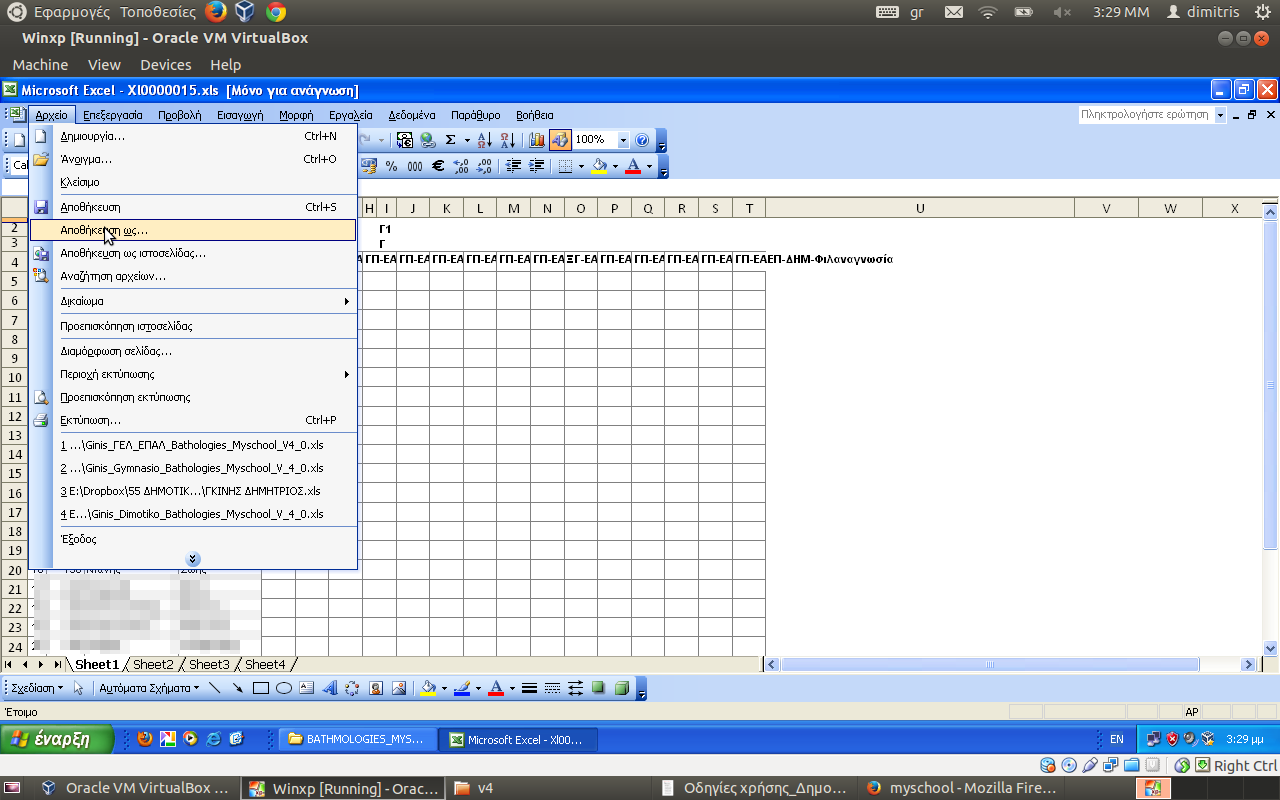1280x800 pixels.
Task: Sort descending with the Ω-A arrow icon
Action: click(x=508, y=140)
